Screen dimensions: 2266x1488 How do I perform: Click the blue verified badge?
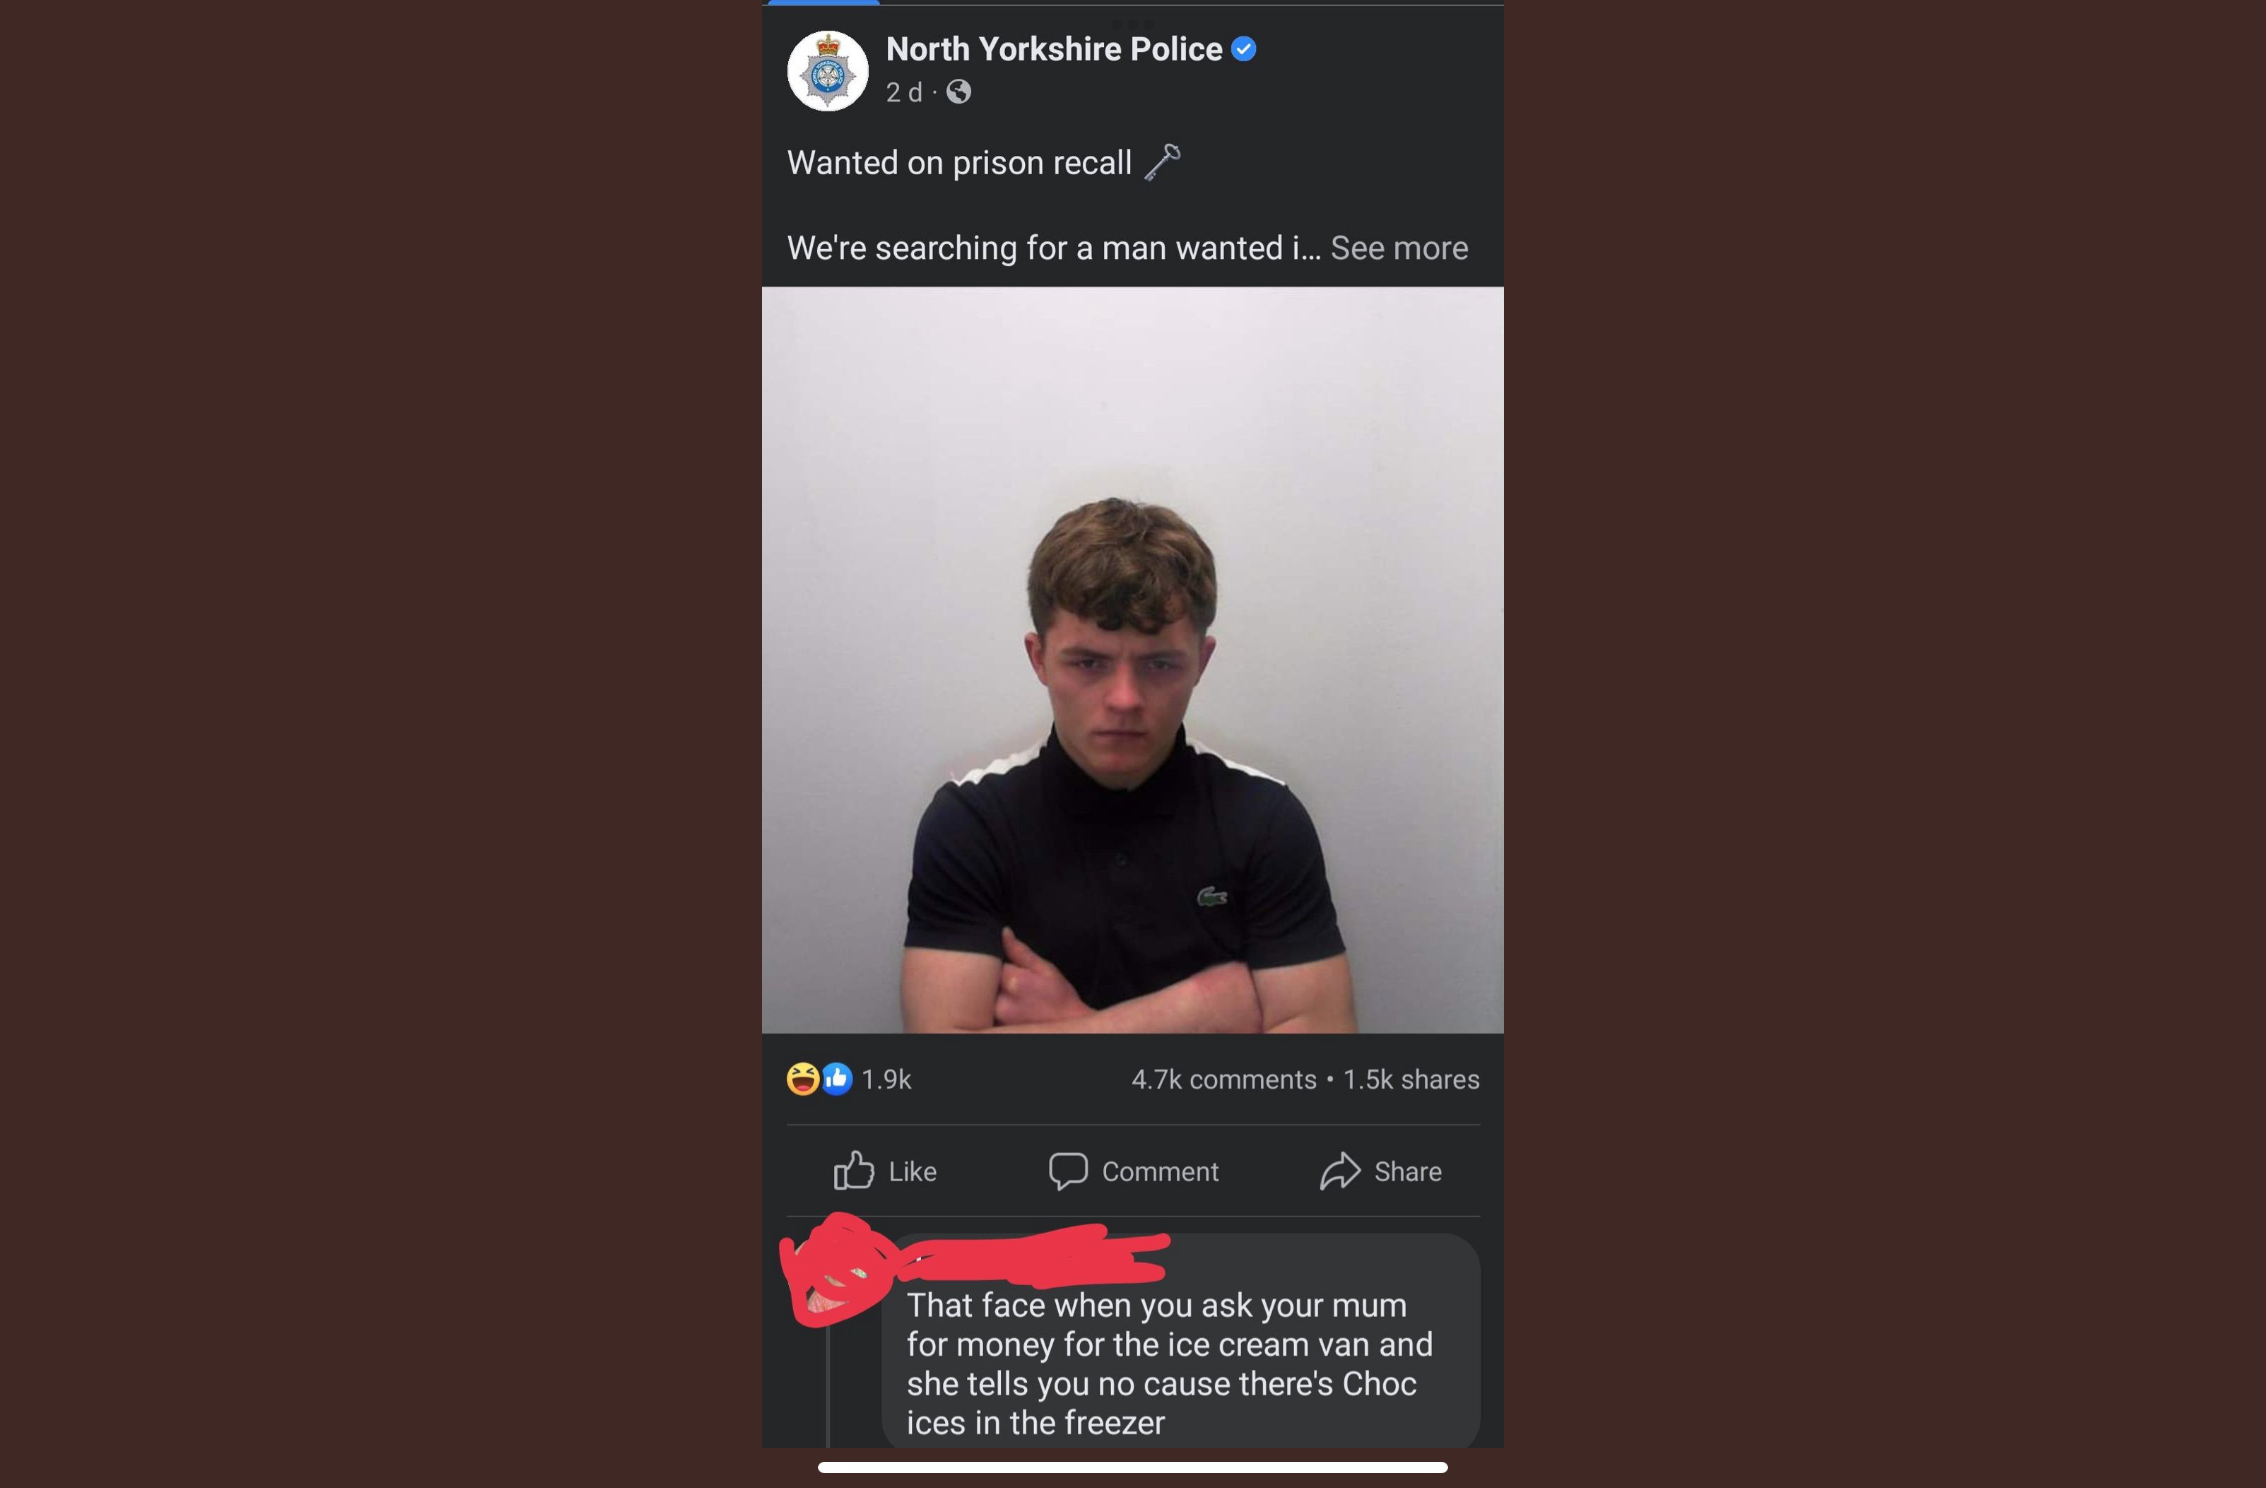1244,49
